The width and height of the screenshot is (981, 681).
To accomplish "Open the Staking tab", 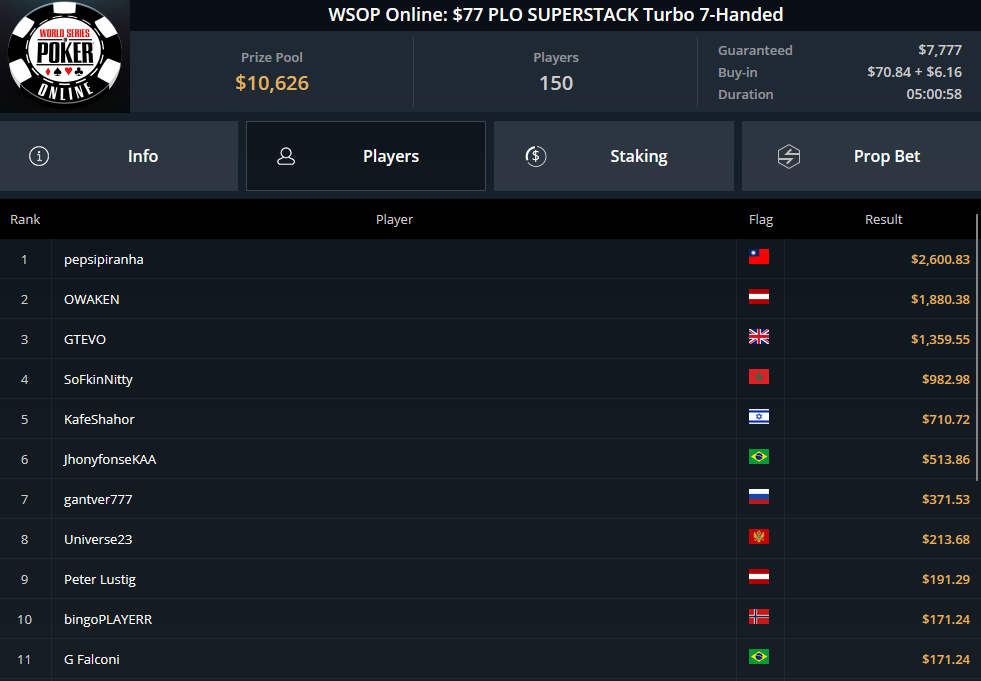I will (x=614, y=156).
